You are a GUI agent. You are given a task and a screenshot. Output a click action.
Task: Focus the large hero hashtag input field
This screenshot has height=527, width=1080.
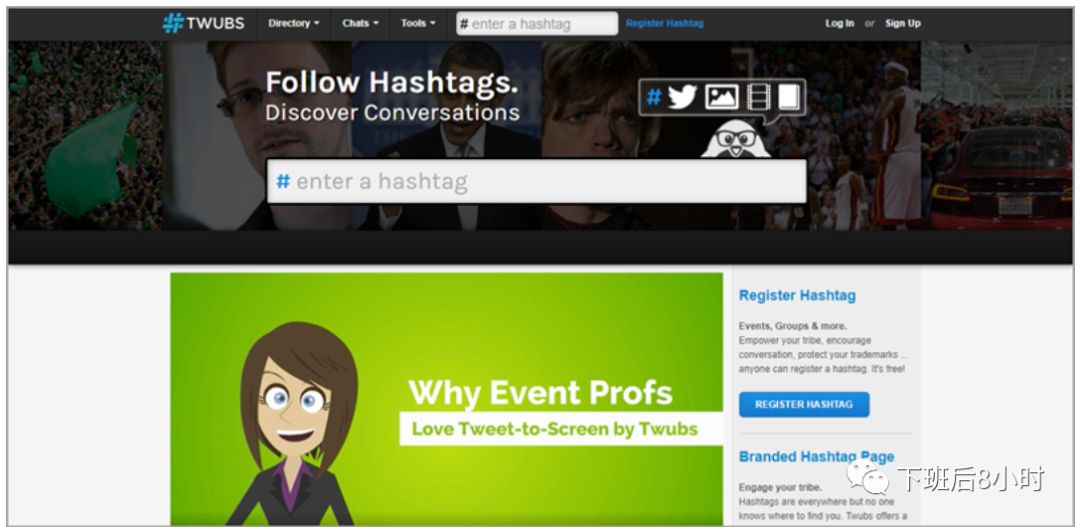tap(537, 182)
